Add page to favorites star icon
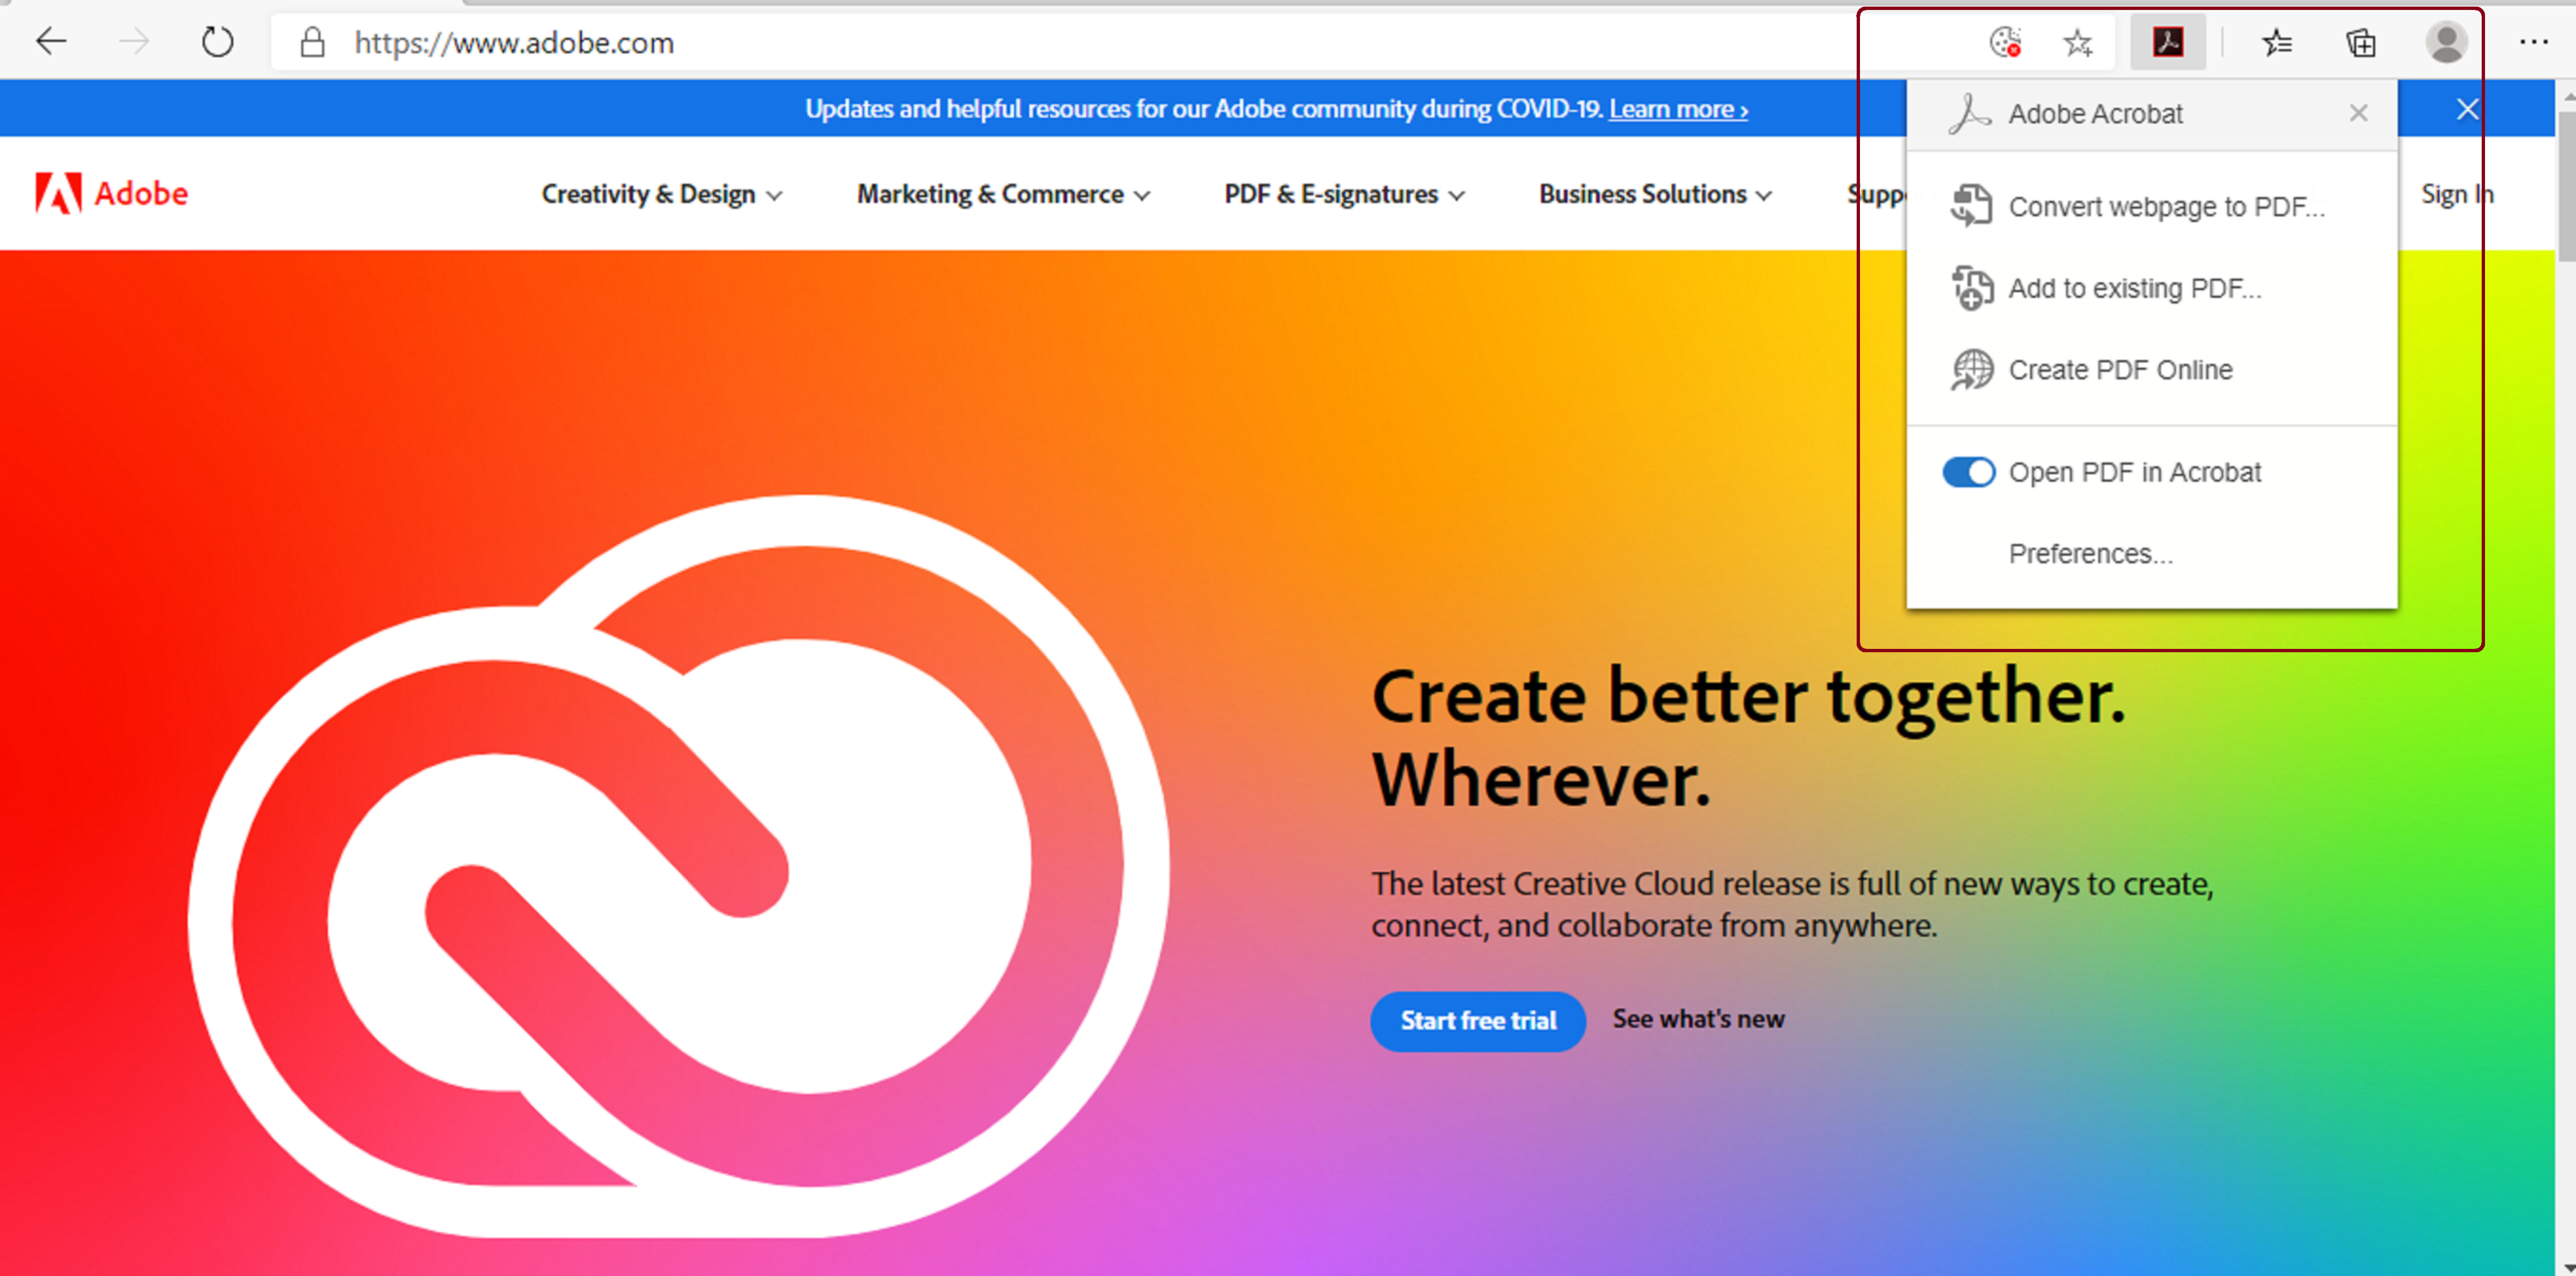2576x1276 pixels. click(2078, 43)
